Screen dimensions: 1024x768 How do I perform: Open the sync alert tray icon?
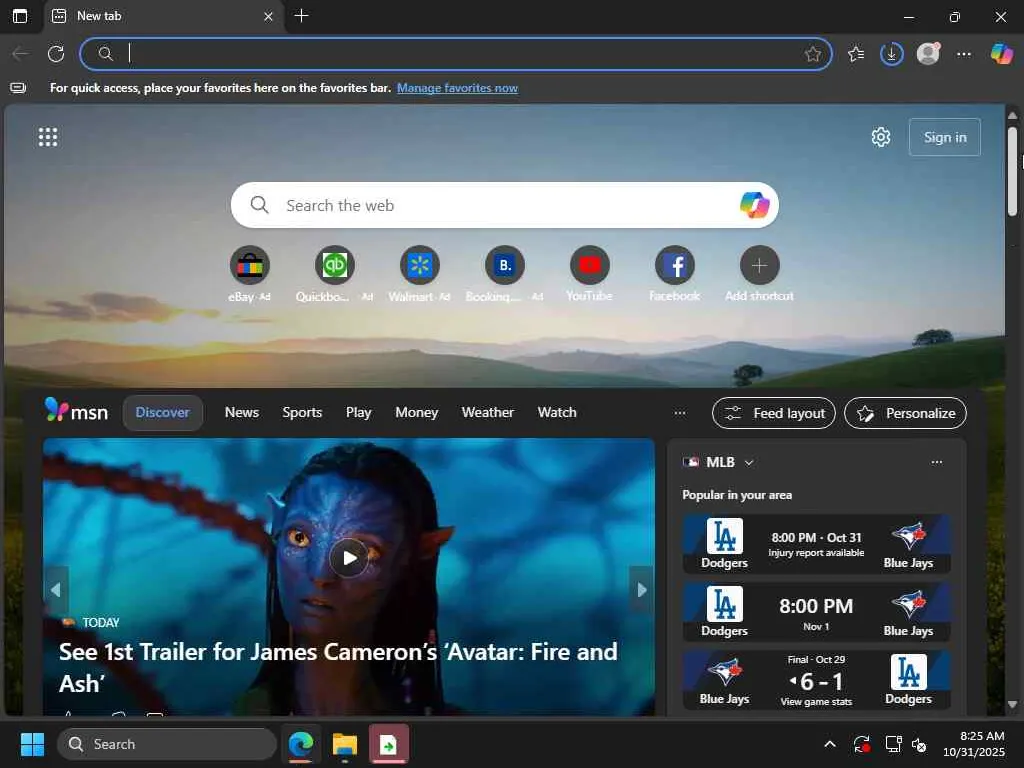click(861, 744)
